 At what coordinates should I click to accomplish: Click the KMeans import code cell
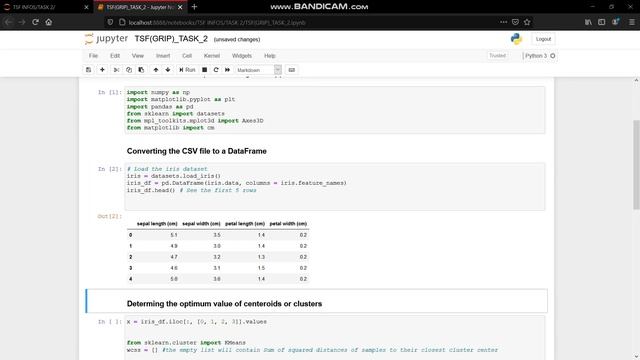click(x=335, y=338)
